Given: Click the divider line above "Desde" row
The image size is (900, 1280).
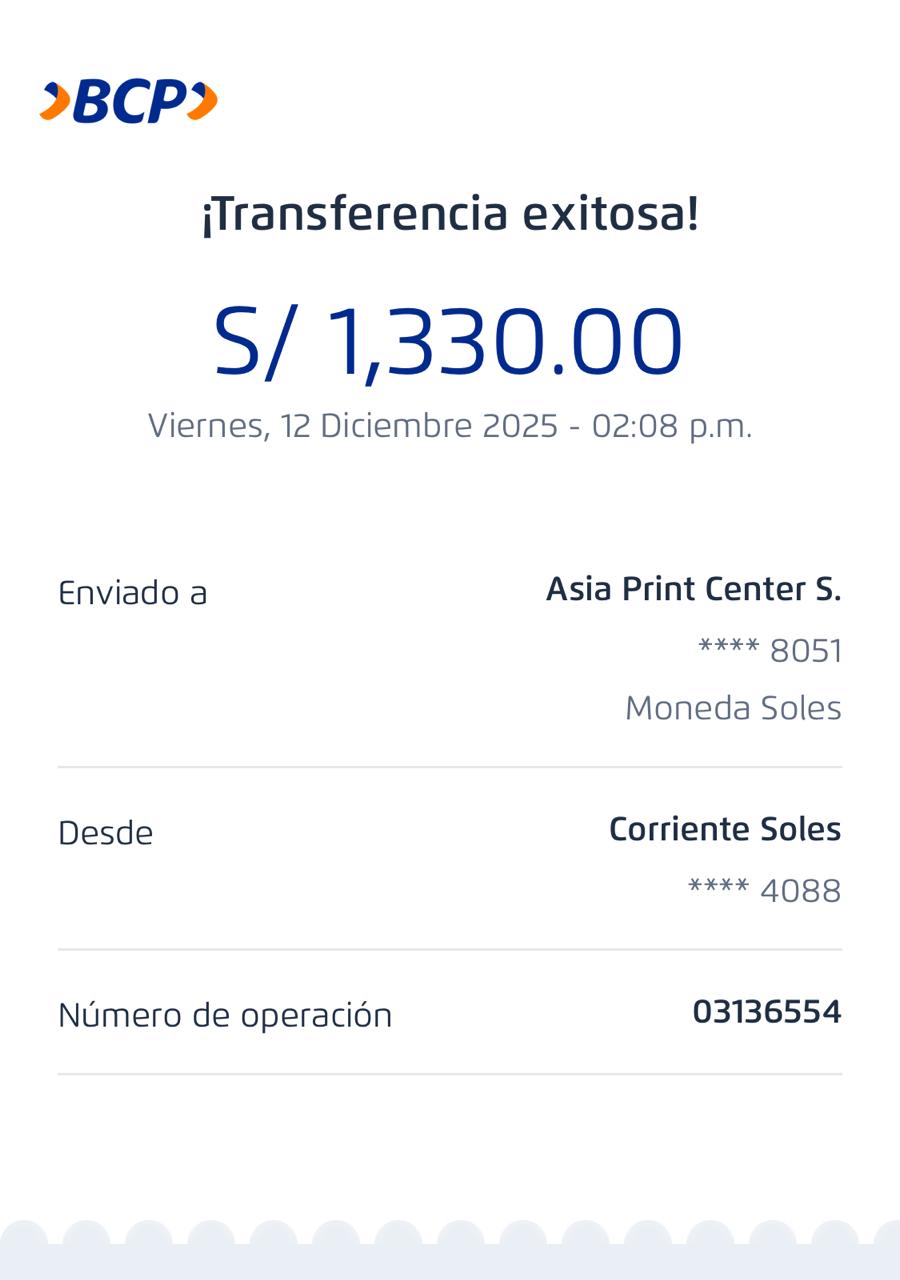Looking at the screenshot, I should click(450, 767).
